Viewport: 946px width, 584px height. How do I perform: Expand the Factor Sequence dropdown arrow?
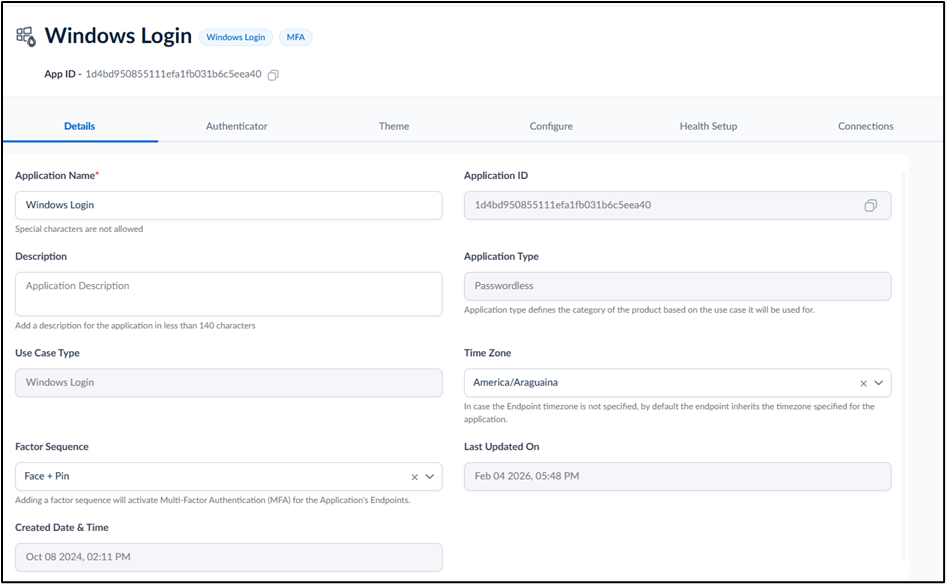click(430, 477)
